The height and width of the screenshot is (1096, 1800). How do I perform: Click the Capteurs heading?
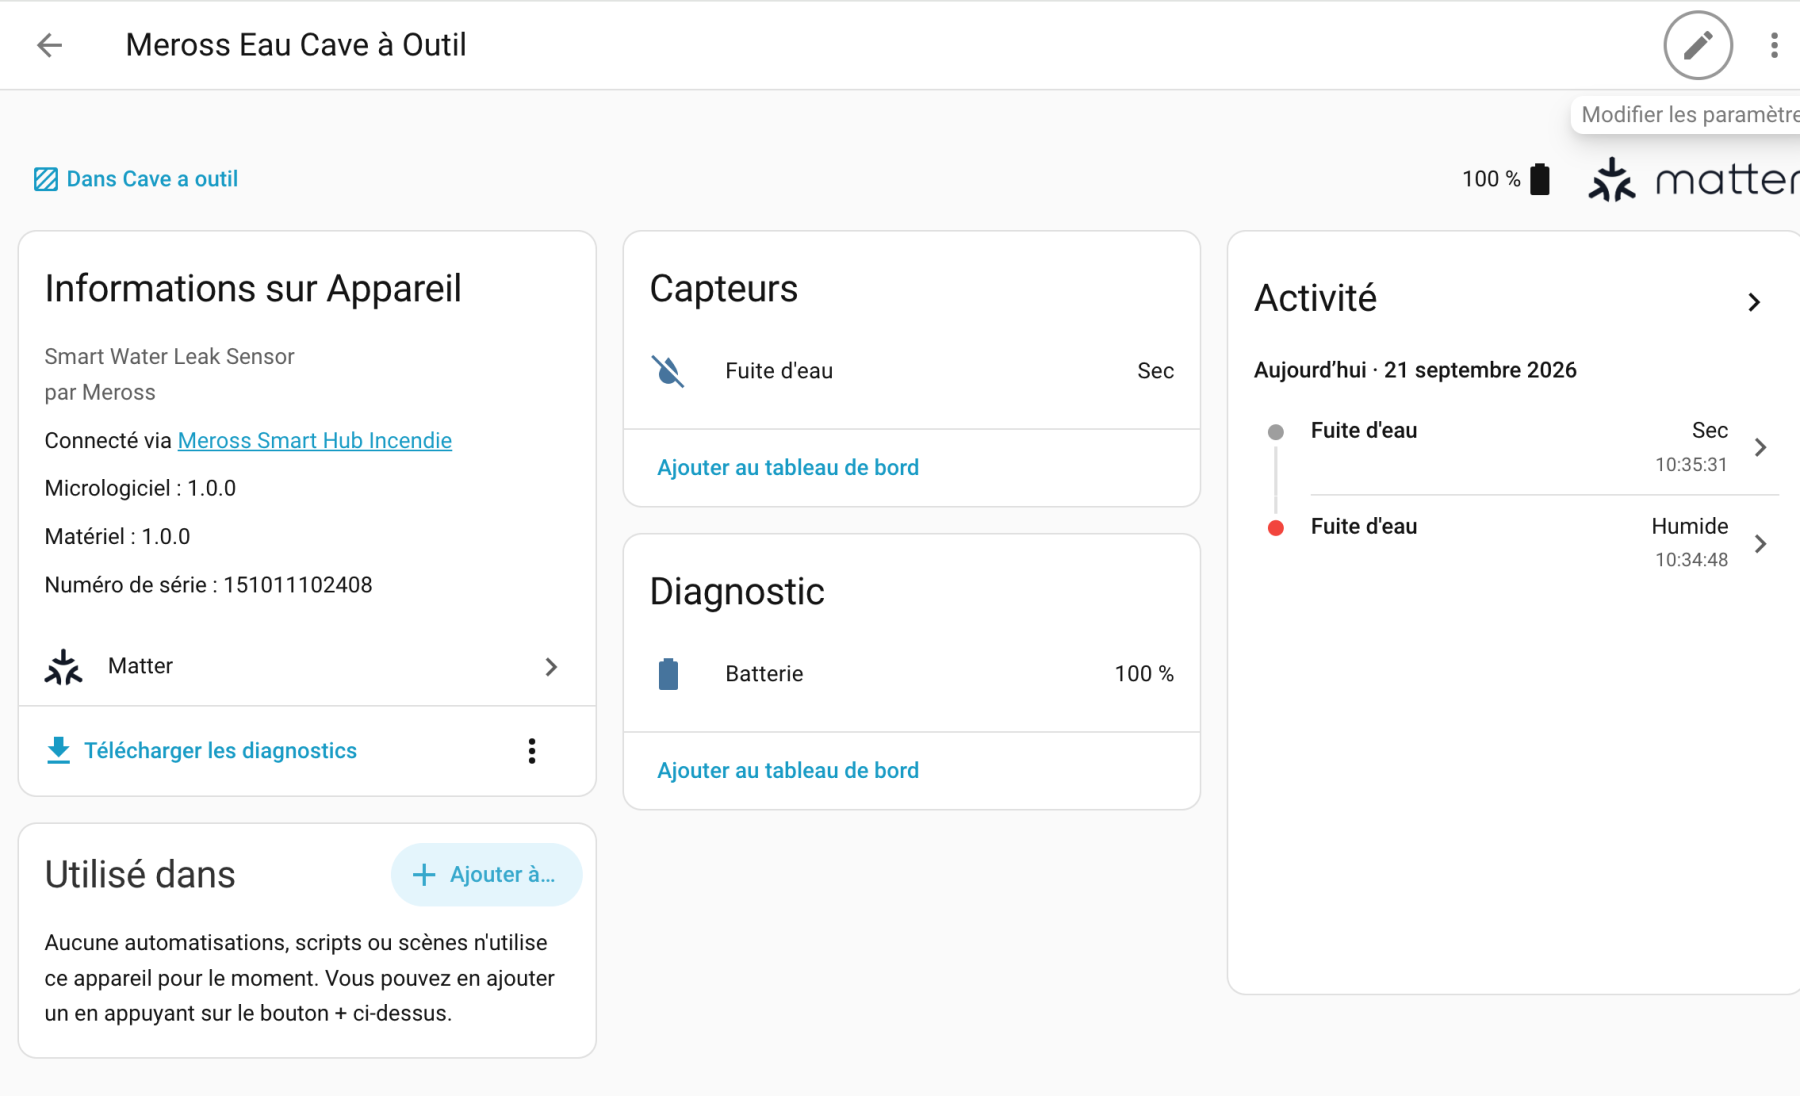click(x=724, y=289)
